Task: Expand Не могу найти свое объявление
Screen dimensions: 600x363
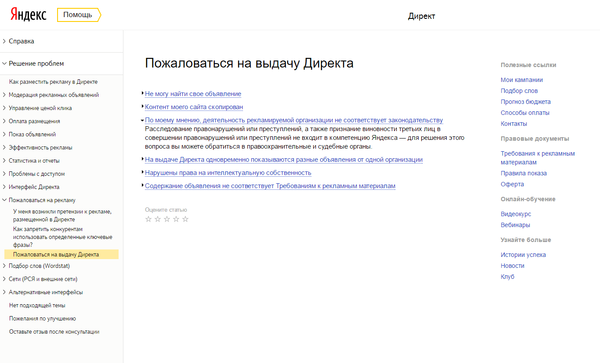Action: point(193,94)
